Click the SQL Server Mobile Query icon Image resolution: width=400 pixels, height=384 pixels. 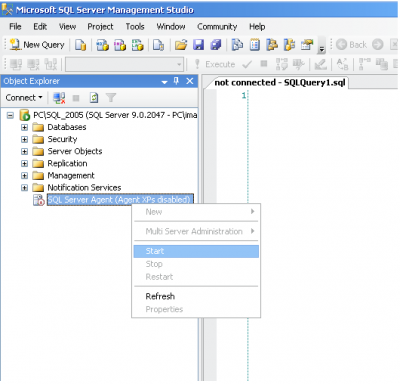tap(158, 45)
